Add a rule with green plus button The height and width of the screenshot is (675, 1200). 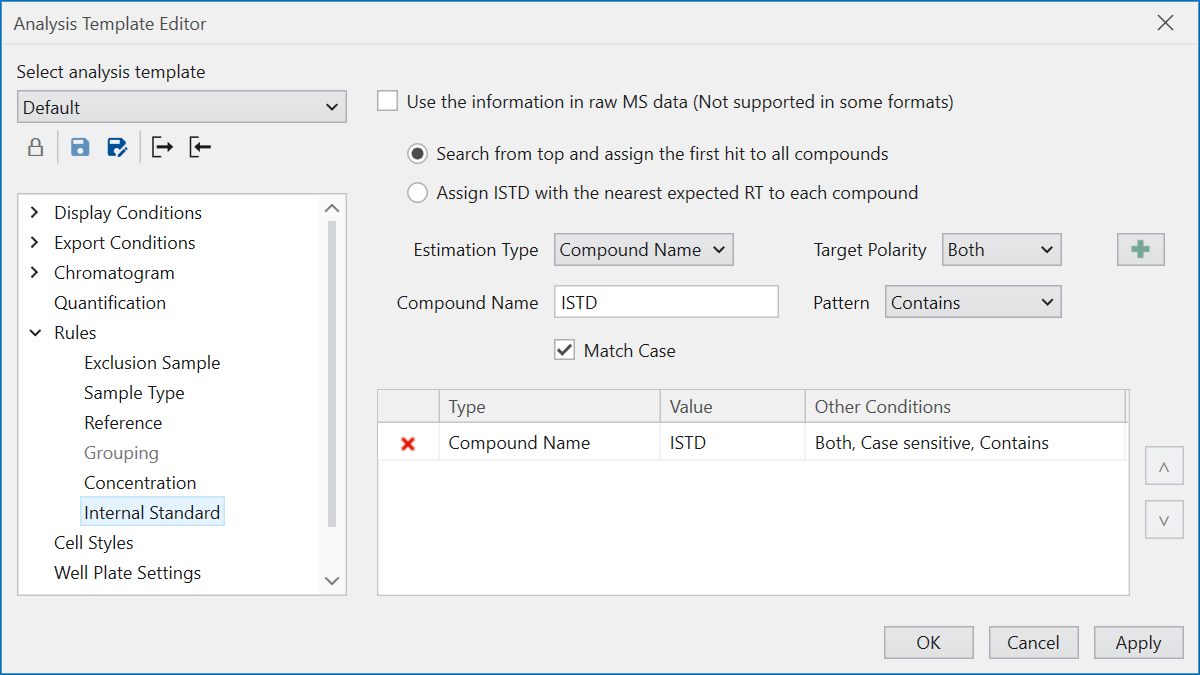pos(1140,250)
